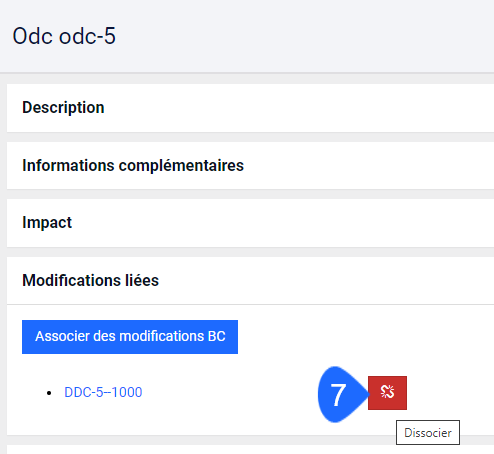
Task: Expand the Description section
Action: coord(250,108)
